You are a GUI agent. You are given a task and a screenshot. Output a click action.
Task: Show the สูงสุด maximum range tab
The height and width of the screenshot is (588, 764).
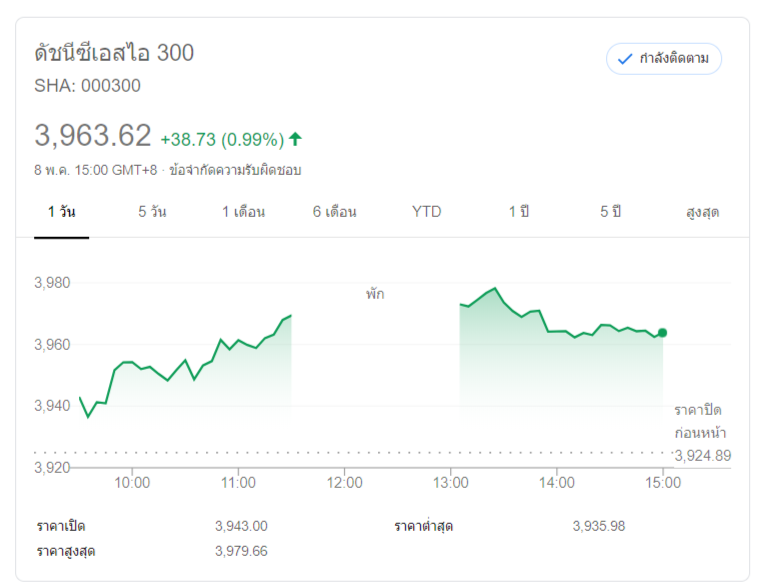[x=702, y=212]
